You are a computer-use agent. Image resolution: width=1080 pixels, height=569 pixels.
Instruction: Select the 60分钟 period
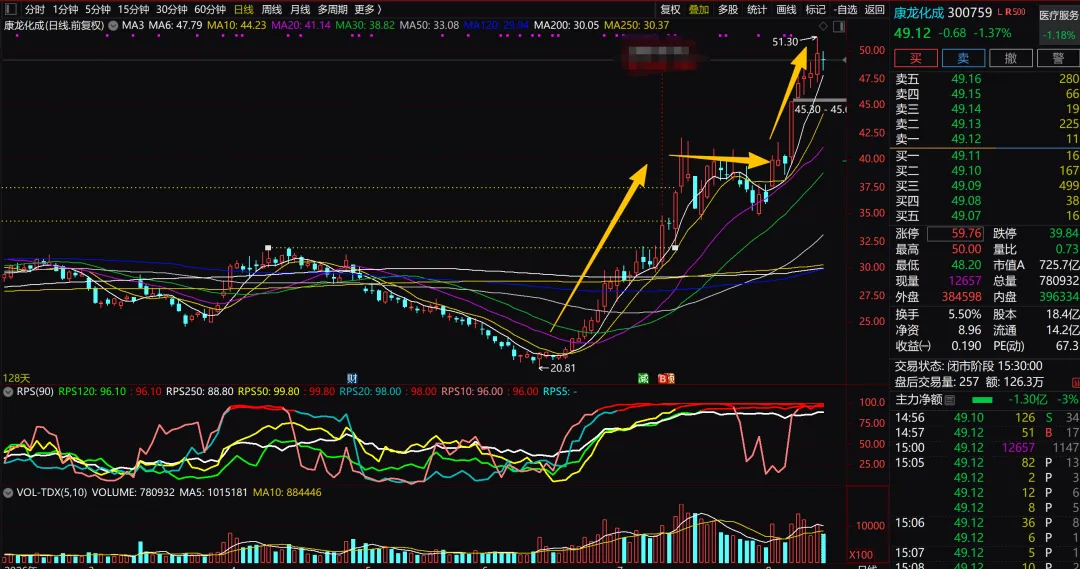[210, 10]
